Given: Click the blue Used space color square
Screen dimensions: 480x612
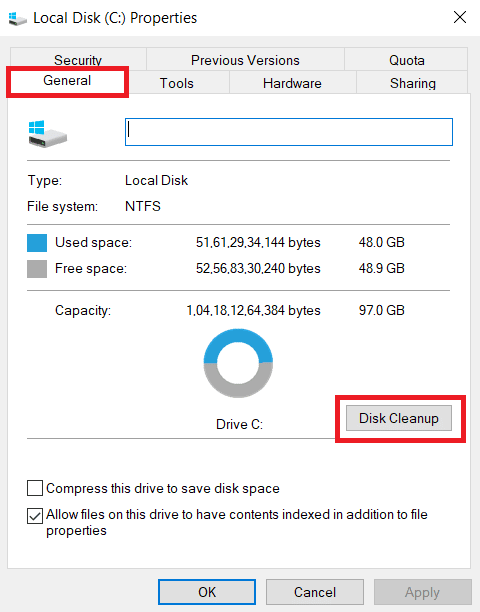Looking at the screenshot, I should [37, 243].
